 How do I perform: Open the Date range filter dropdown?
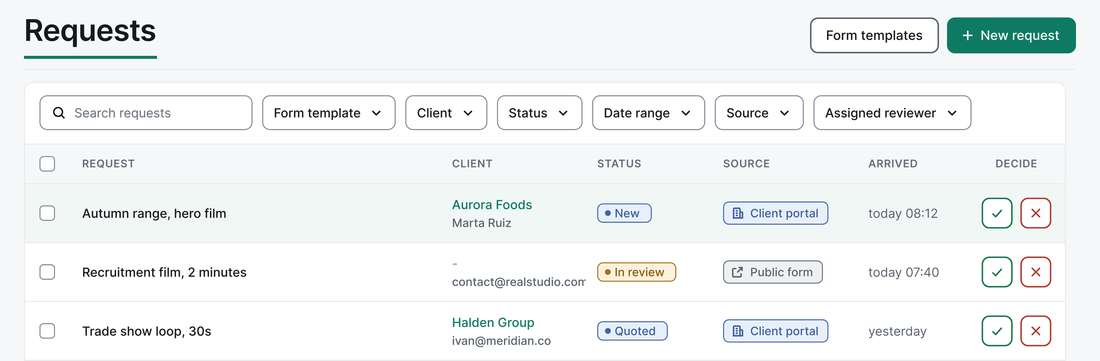648,113
